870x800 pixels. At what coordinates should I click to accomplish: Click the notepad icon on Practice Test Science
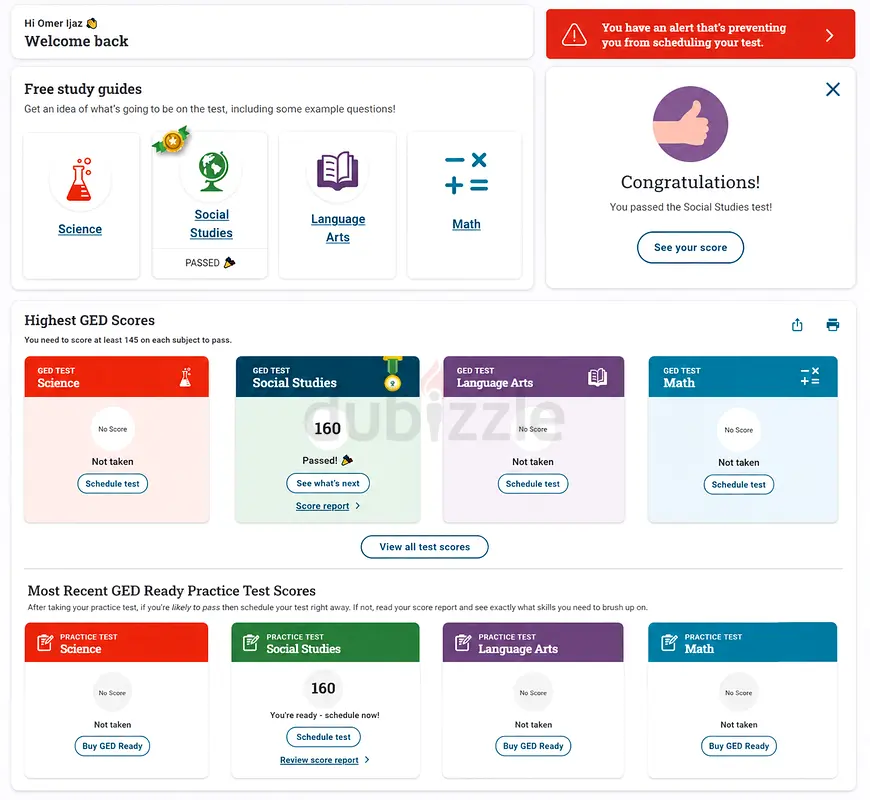[45, 642]
